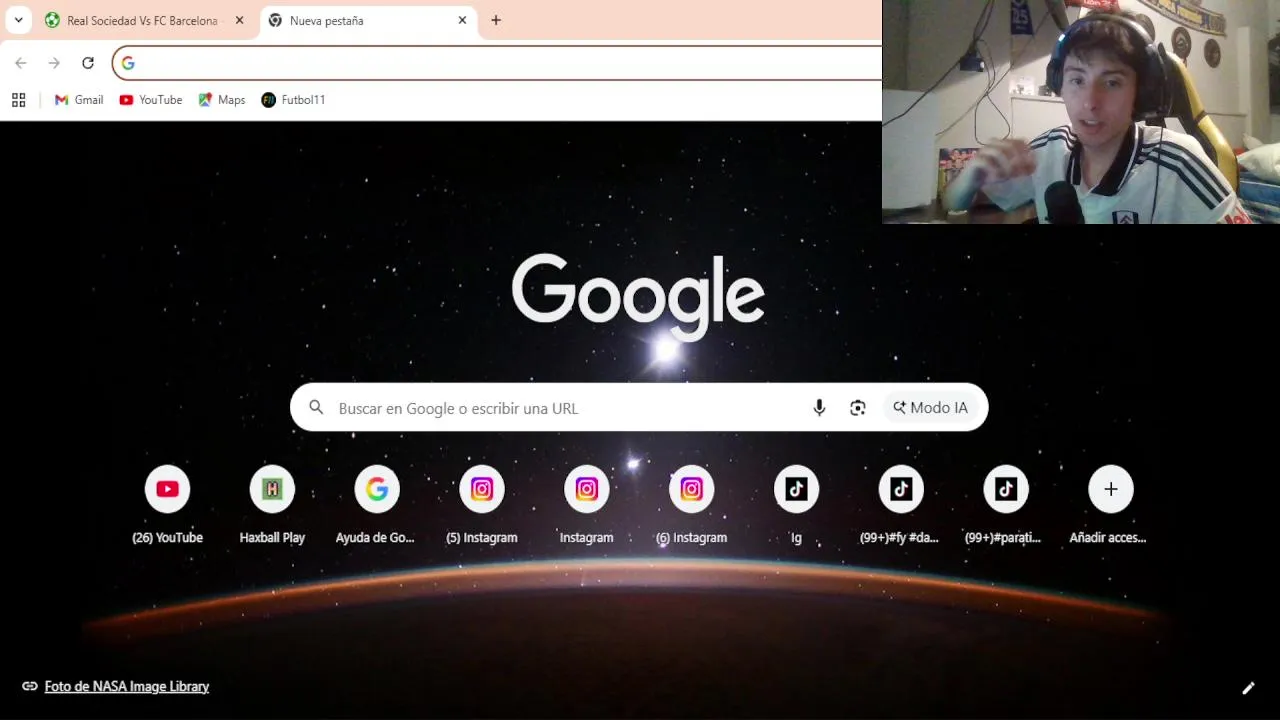Image resolution: width=1280 pixels, height=720 pixels.
Task: Open the Maps bookmark
Action: 222,100
